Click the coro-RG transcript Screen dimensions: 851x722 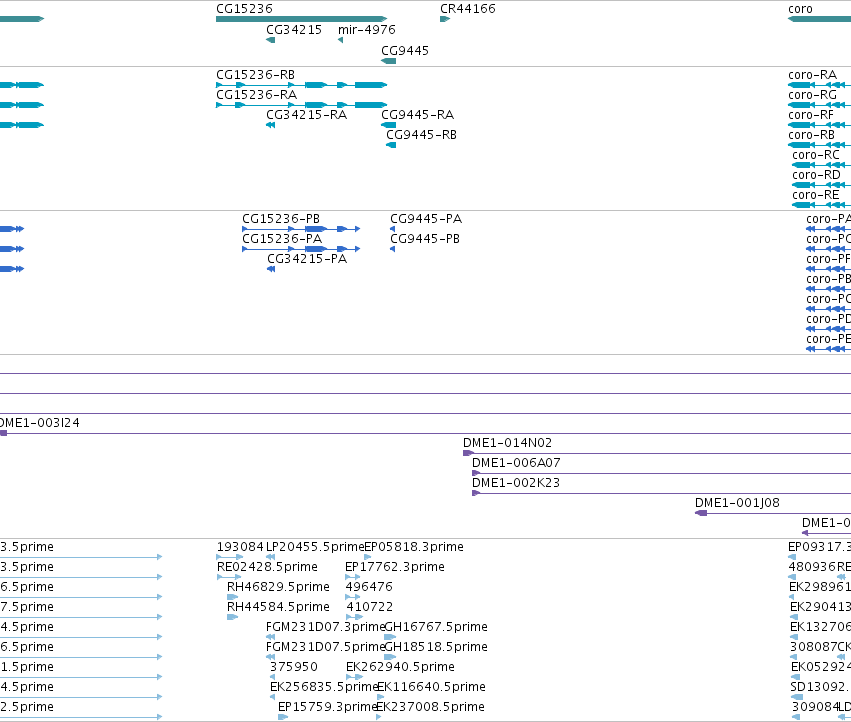pos(820,105)
